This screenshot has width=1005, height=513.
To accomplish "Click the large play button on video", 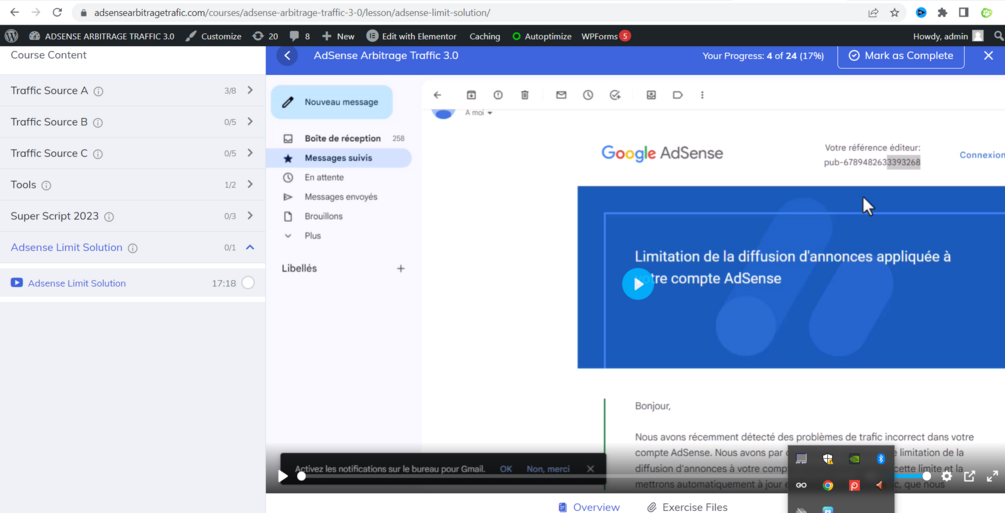I will 638,284.
